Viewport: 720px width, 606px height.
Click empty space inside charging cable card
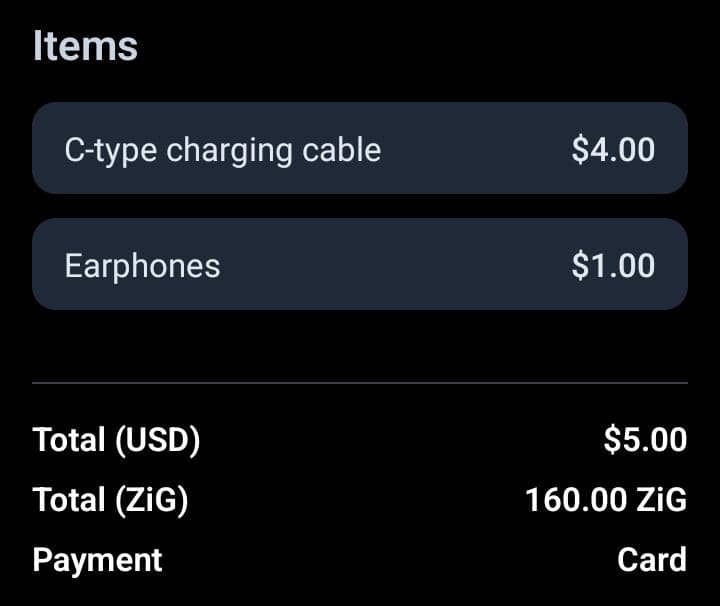click(475, 149)
